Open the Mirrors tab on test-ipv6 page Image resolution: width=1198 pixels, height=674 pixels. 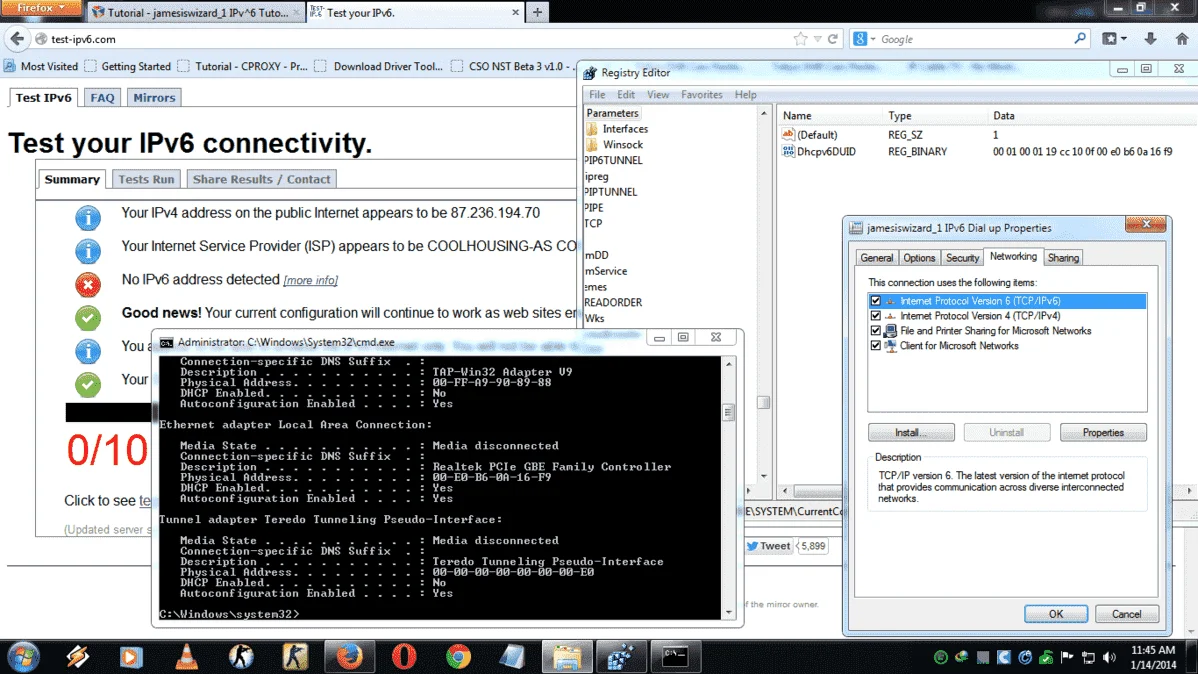tap(154, 98)
